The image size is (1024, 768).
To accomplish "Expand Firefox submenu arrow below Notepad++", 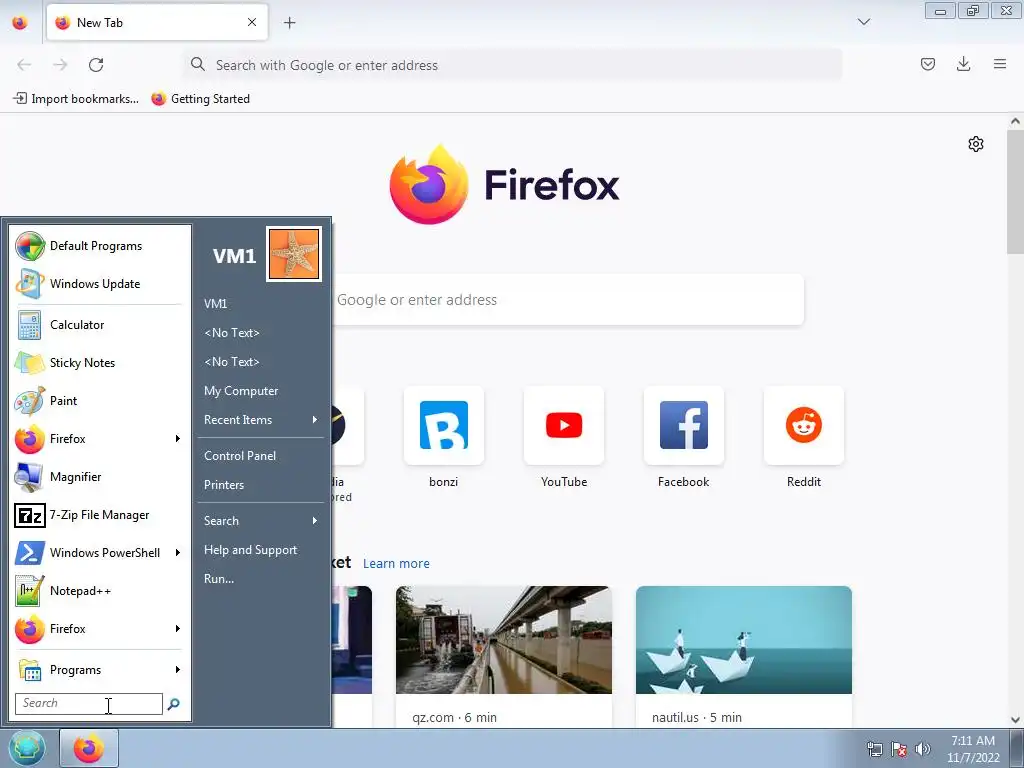I will pos(177,629).
